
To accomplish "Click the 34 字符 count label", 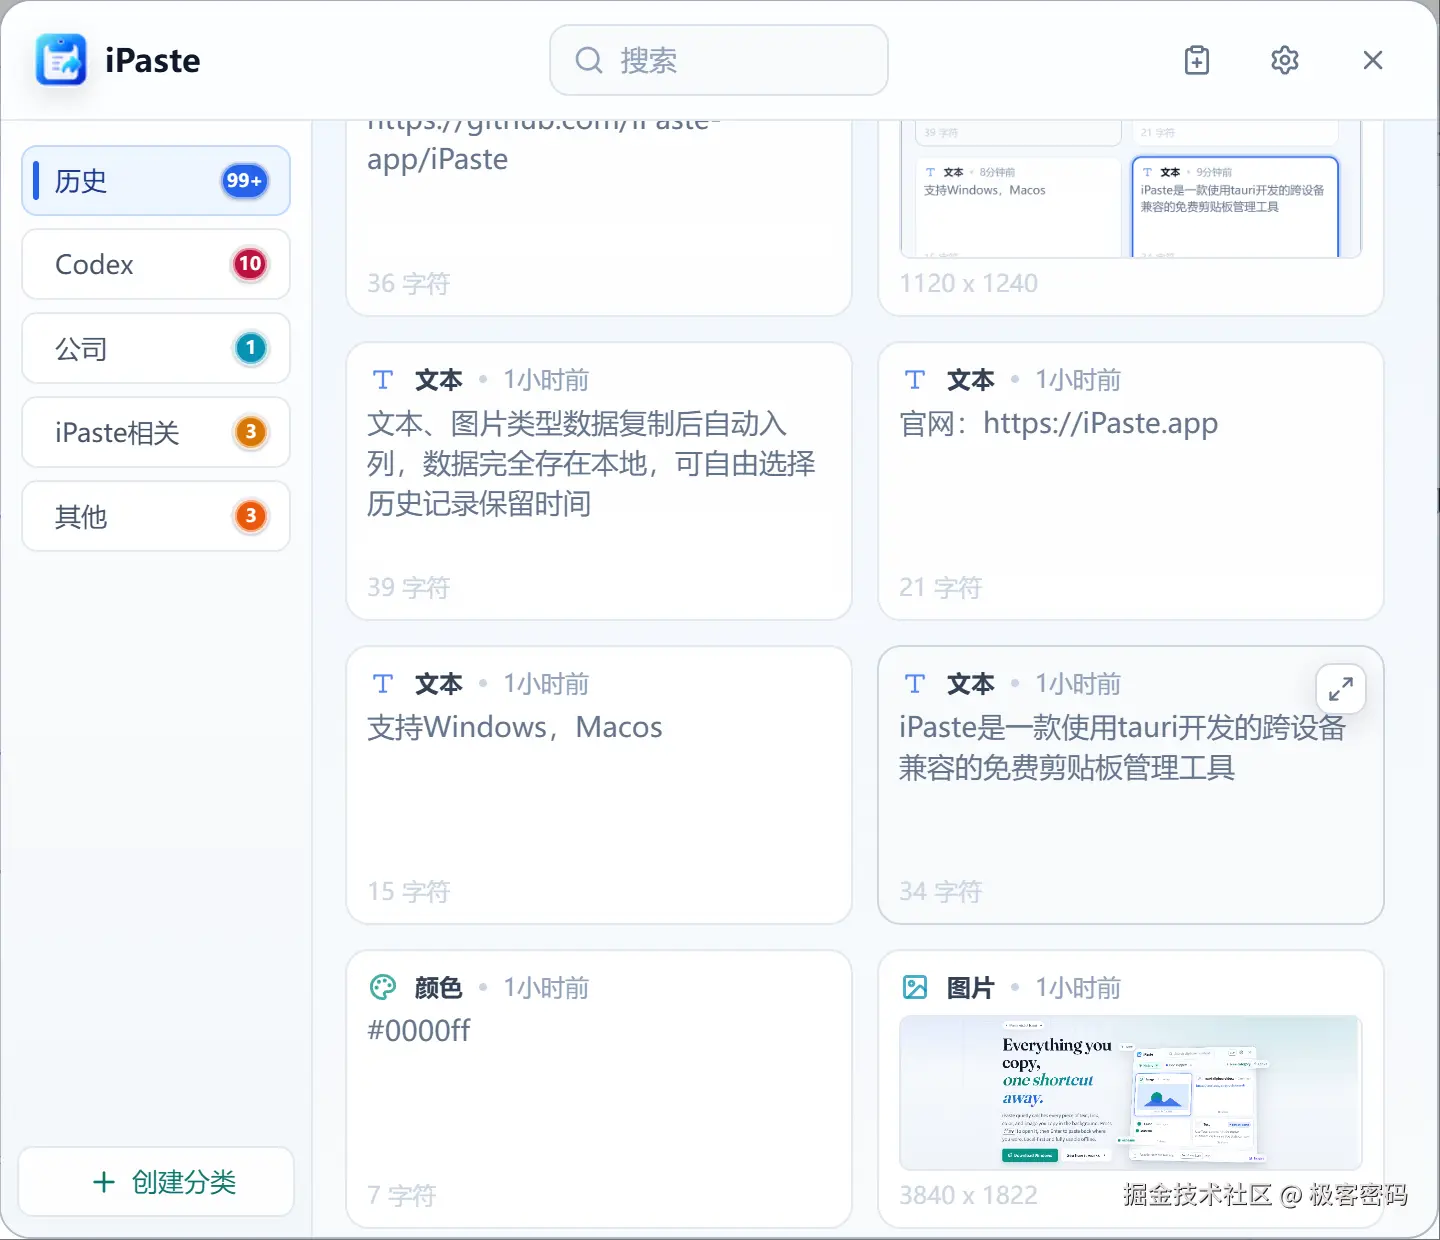I will pos(941,891).
